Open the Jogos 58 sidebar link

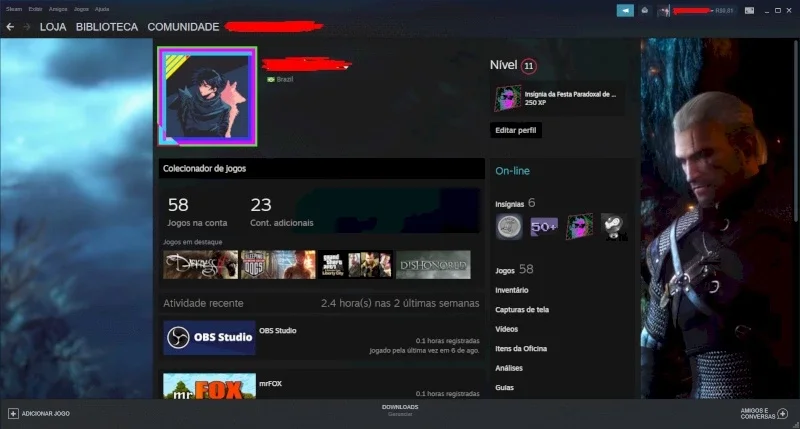click(x=514, y=269)
